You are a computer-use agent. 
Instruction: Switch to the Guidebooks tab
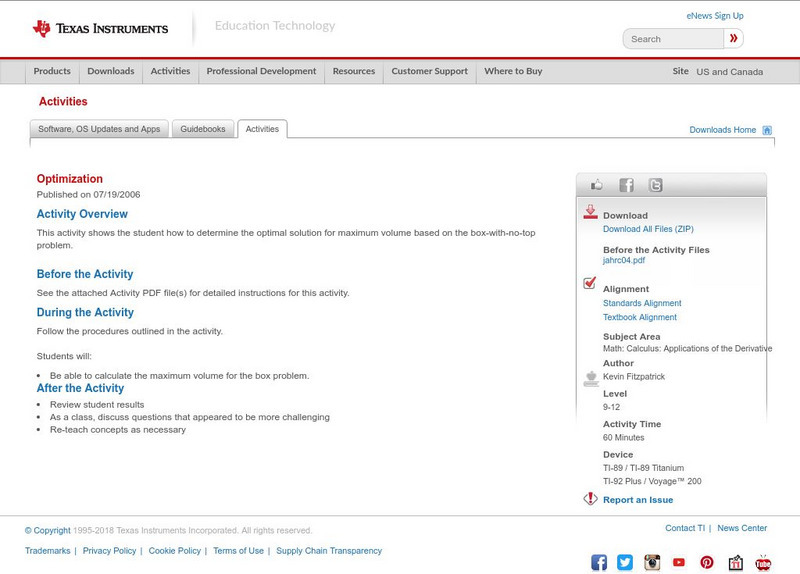point(203,129)
